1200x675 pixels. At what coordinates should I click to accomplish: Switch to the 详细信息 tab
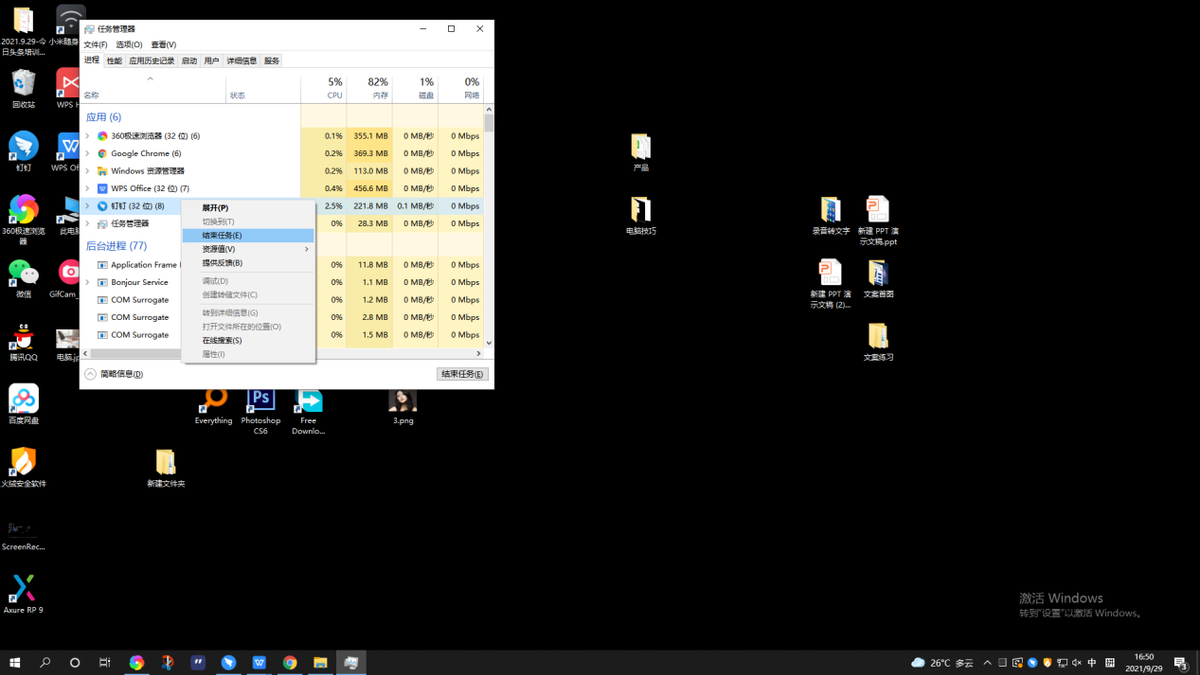click(x=241, y=61)
